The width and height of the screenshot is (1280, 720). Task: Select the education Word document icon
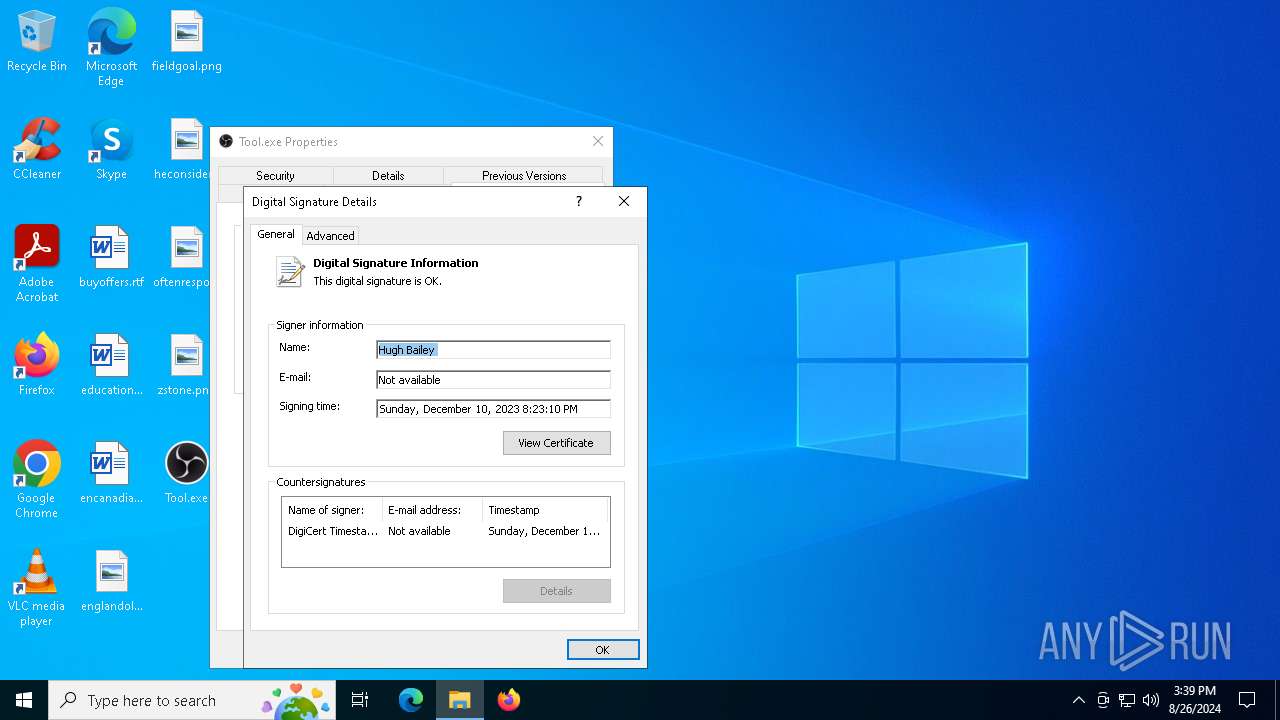[111, 366]
